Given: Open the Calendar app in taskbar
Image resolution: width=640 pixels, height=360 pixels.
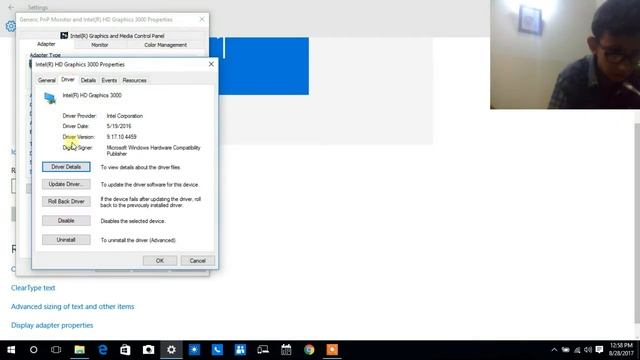Looking at the screenshot, I should 286,350.
